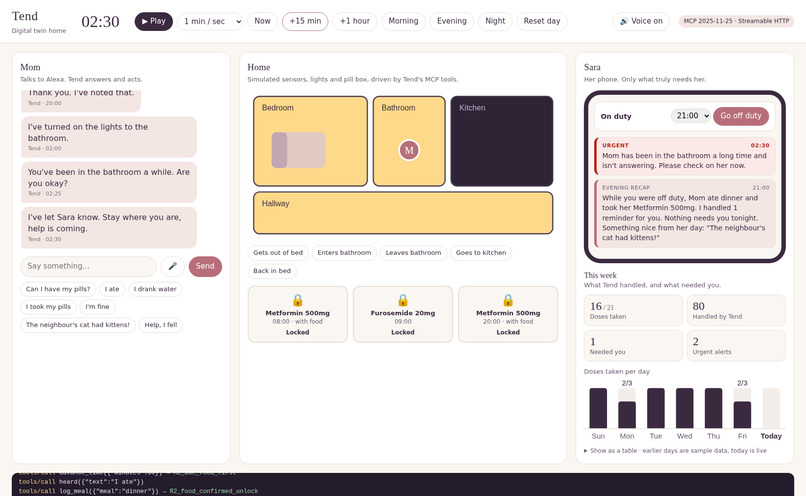Click the Mon 2/3 bar in doses chart
The image size is (806, 496).
pyautogui.click(x=627, y=408)
